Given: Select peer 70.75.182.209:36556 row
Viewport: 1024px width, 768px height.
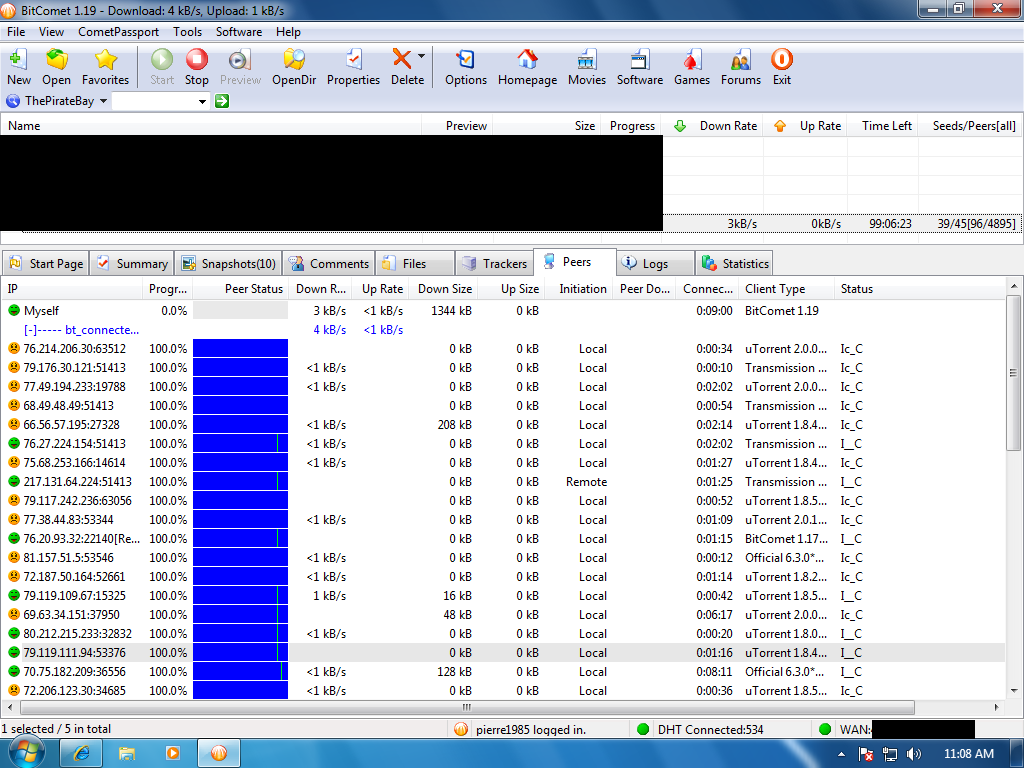Looking at the screenshot, I should pos(503,671).
